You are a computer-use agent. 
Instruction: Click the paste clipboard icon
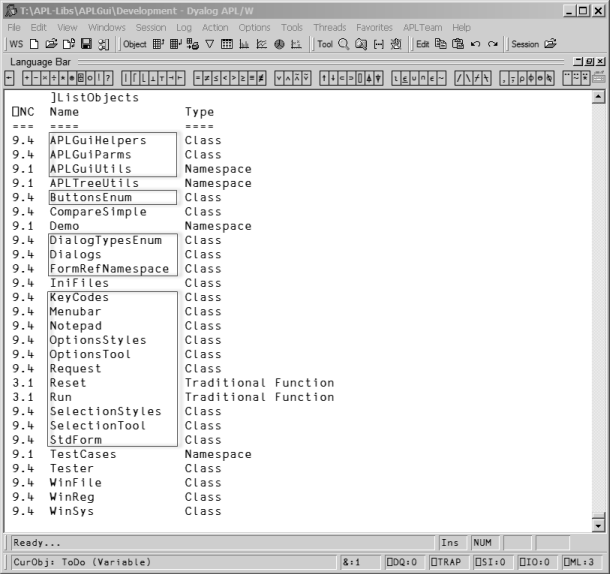[458, 44]
